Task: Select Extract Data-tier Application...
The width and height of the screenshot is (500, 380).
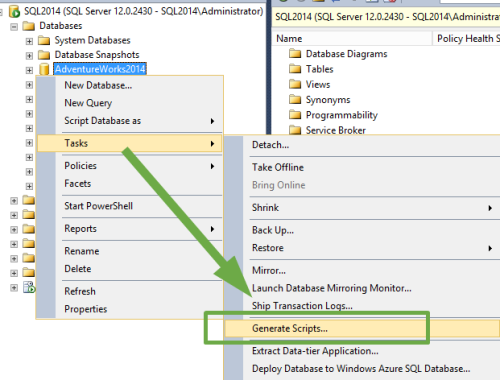Action: tap(362, 351)
